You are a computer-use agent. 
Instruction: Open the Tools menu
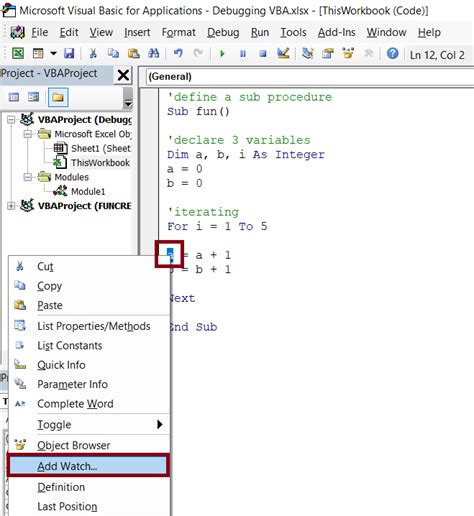(293, 32)
